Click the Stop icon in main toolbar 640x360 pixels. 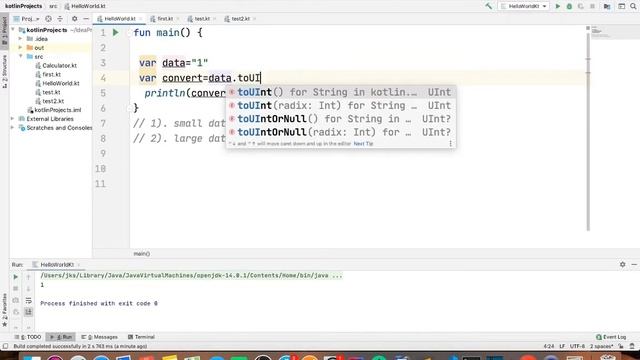point(592,6)
